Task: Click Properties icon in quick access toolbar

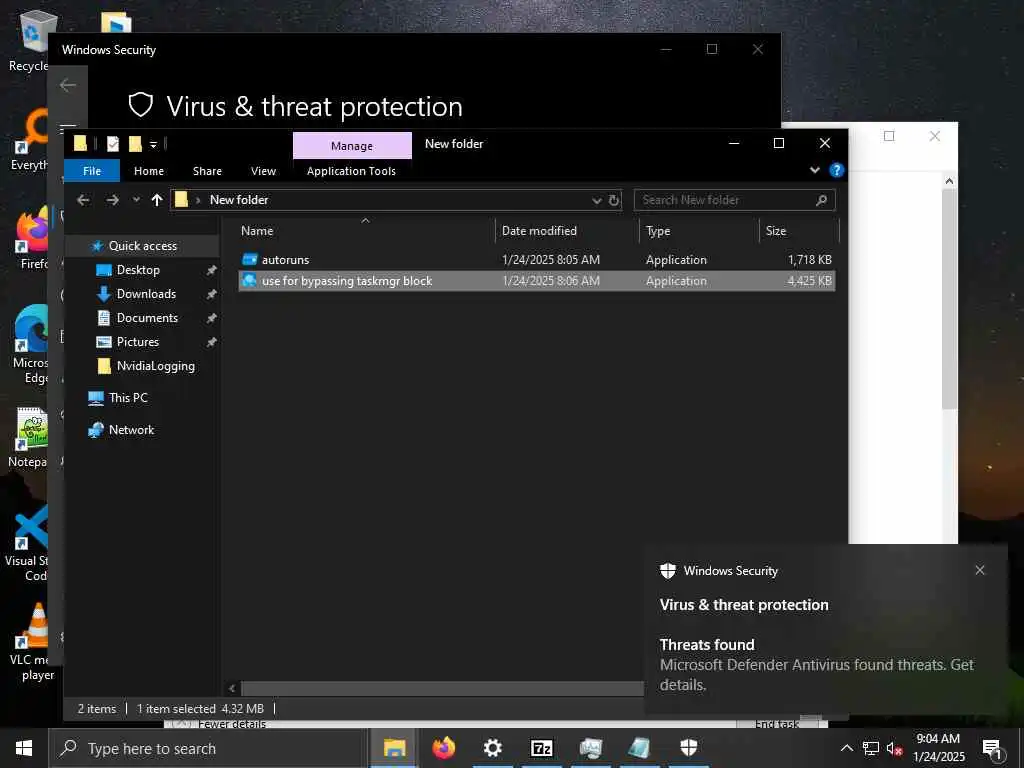Action: pos(113,144)
